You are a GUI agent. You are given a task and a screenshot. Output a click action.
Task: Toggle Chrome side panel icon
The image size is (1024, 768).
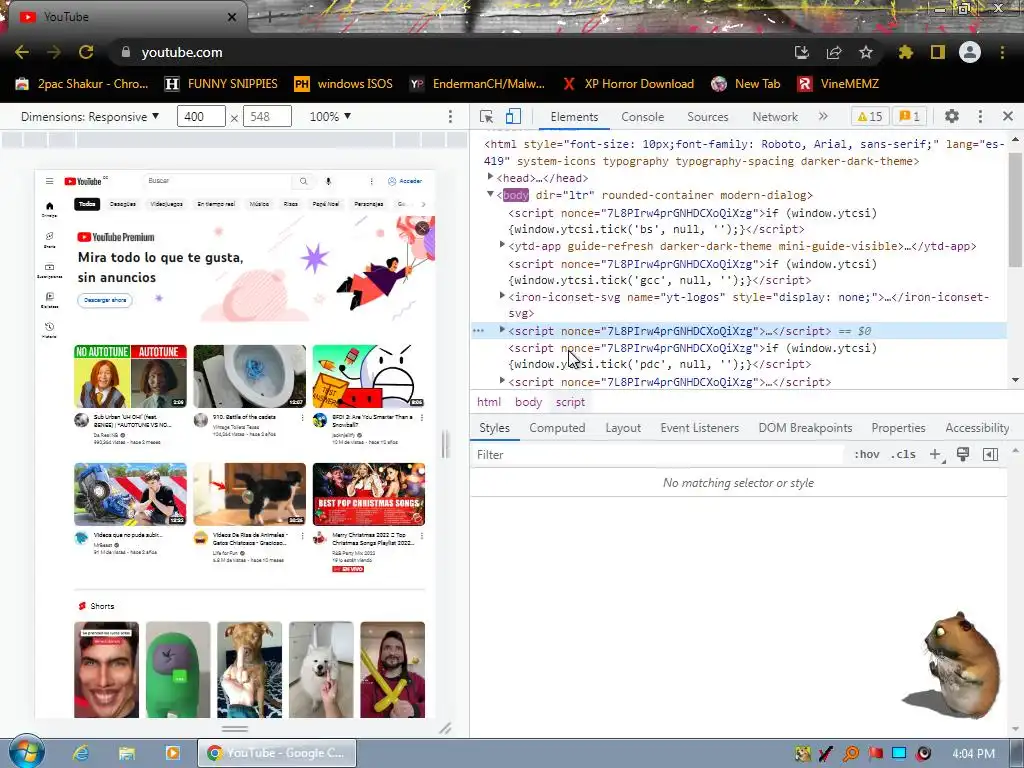coord(938,52)
